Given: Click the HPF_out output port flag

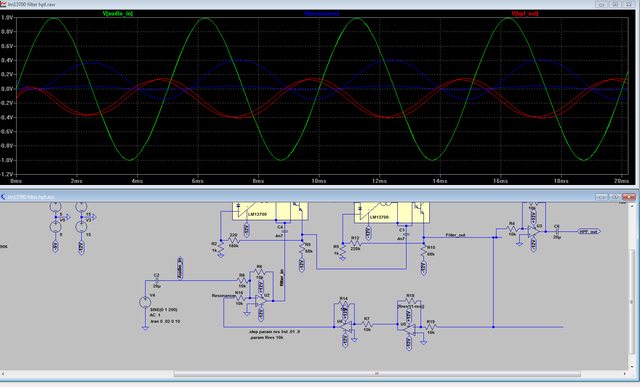Looking at the screenshot, I should coord(589,231).
